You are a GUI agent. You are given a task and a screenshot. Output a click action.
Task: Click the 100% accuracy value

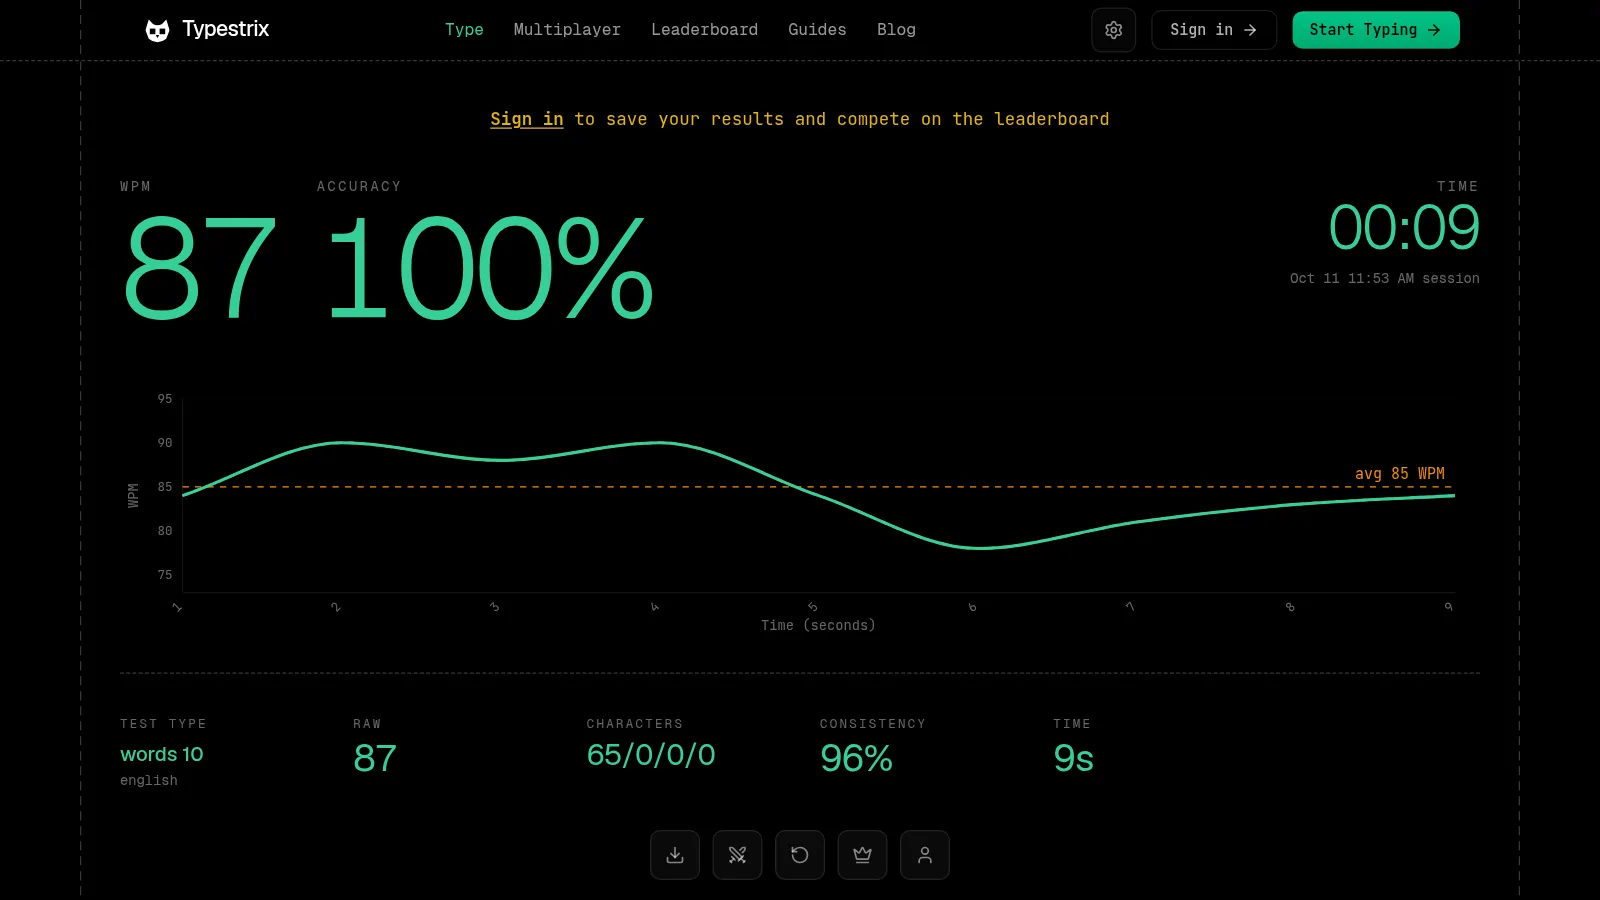(490, 270)
